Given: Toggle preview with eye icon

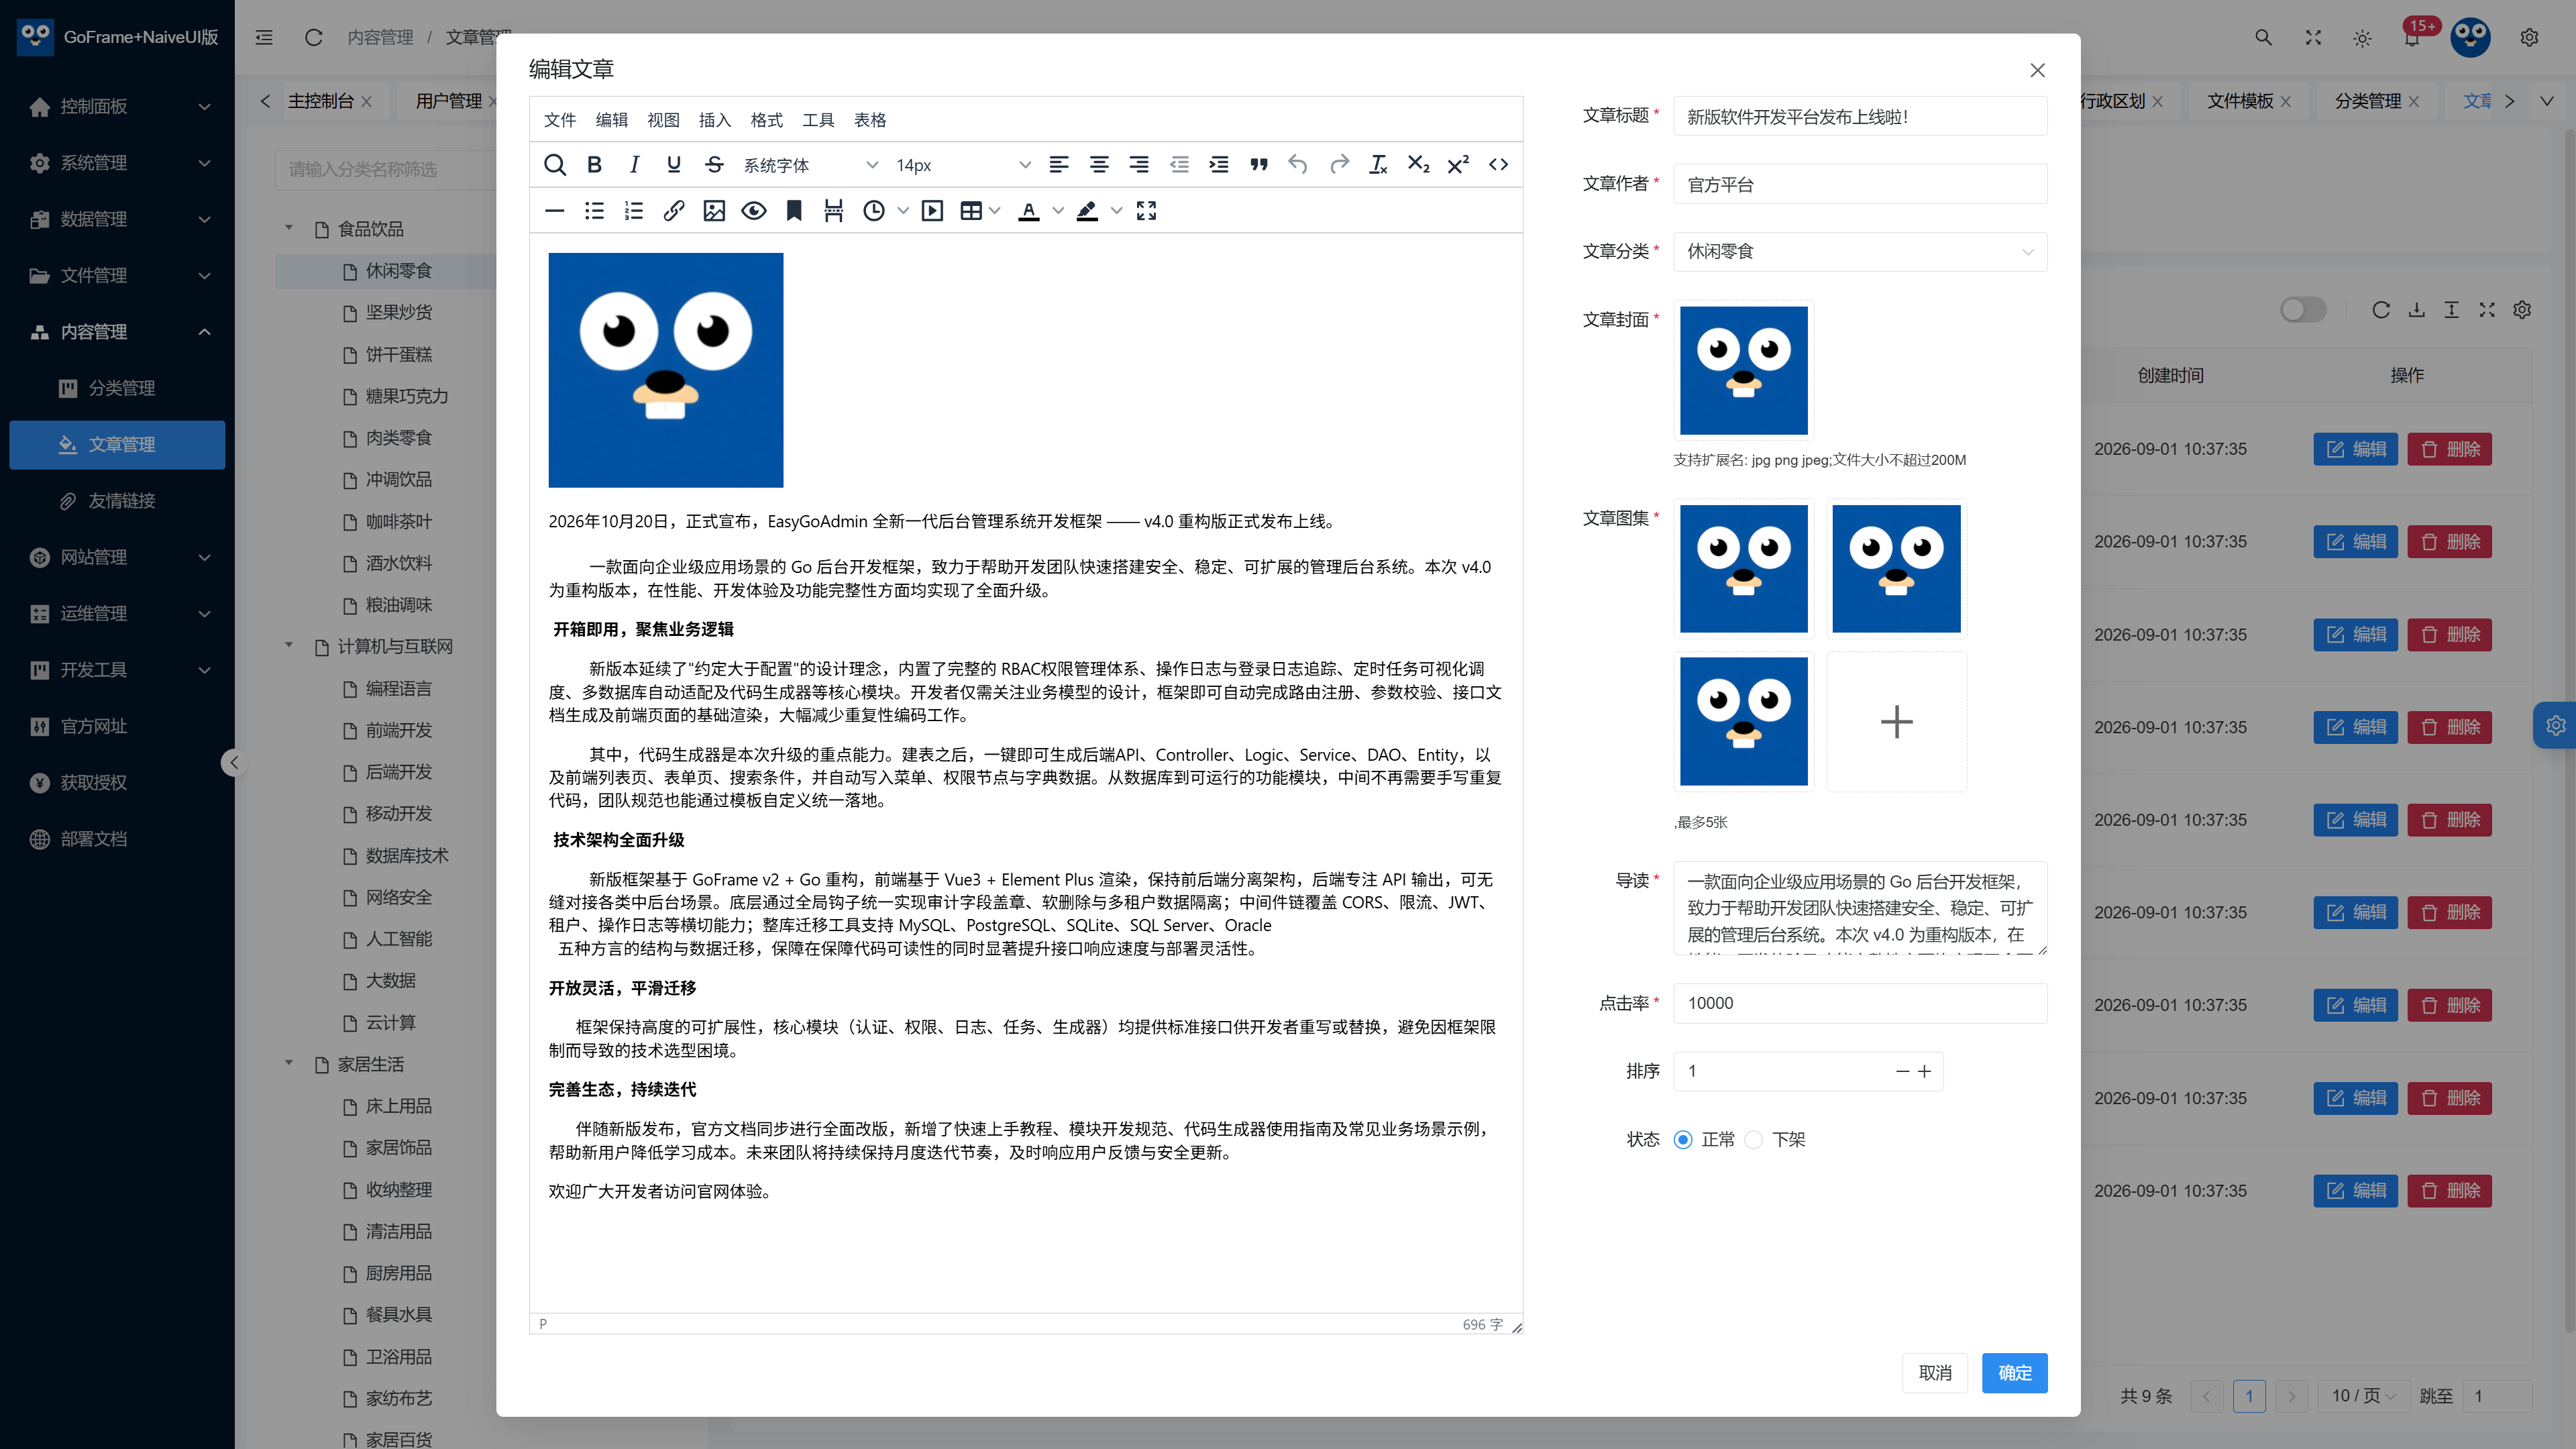Looking at the screenshot, I should point(754,211).
